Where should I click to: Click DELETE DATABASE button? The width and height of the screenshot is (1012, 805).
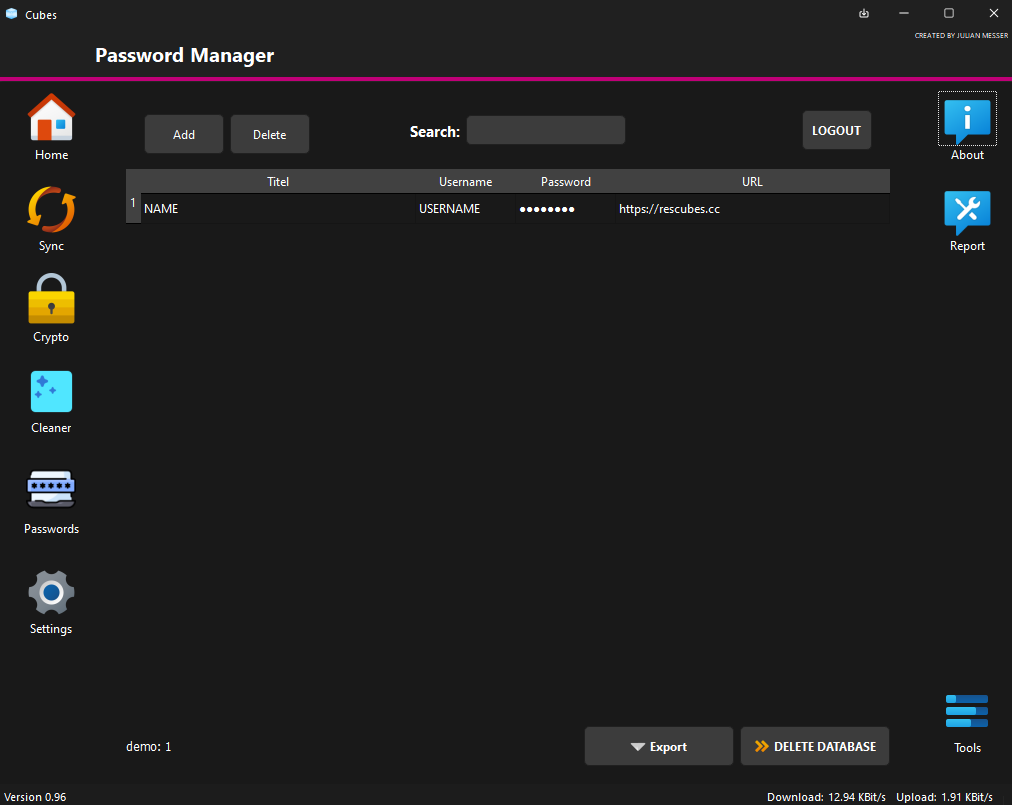(x=815, y=746)
